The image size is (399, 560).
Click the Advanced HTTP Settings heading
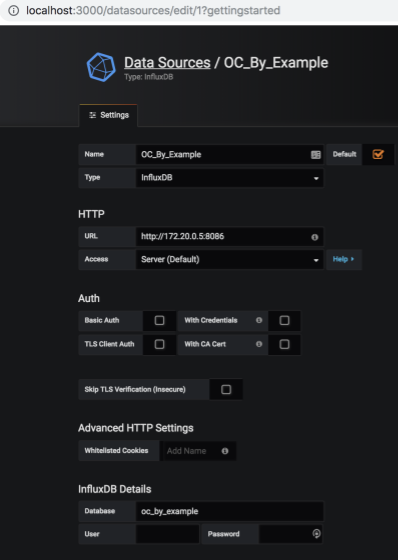click(x=136, y=428)
